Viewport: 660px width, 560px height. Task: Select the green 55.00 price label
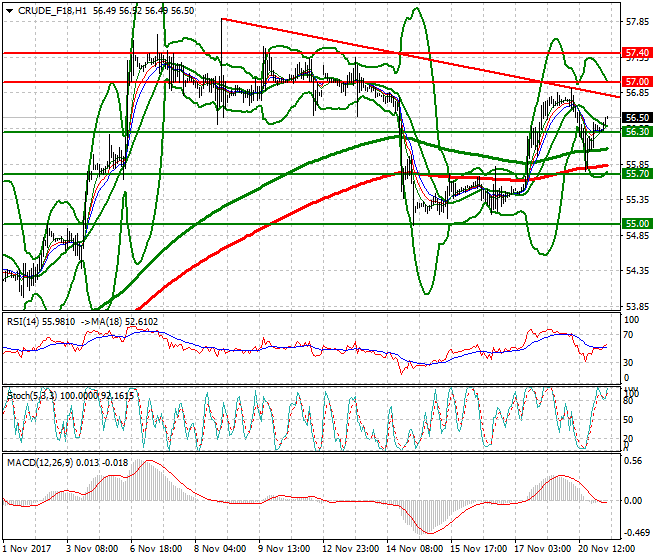tap(636, 224)
